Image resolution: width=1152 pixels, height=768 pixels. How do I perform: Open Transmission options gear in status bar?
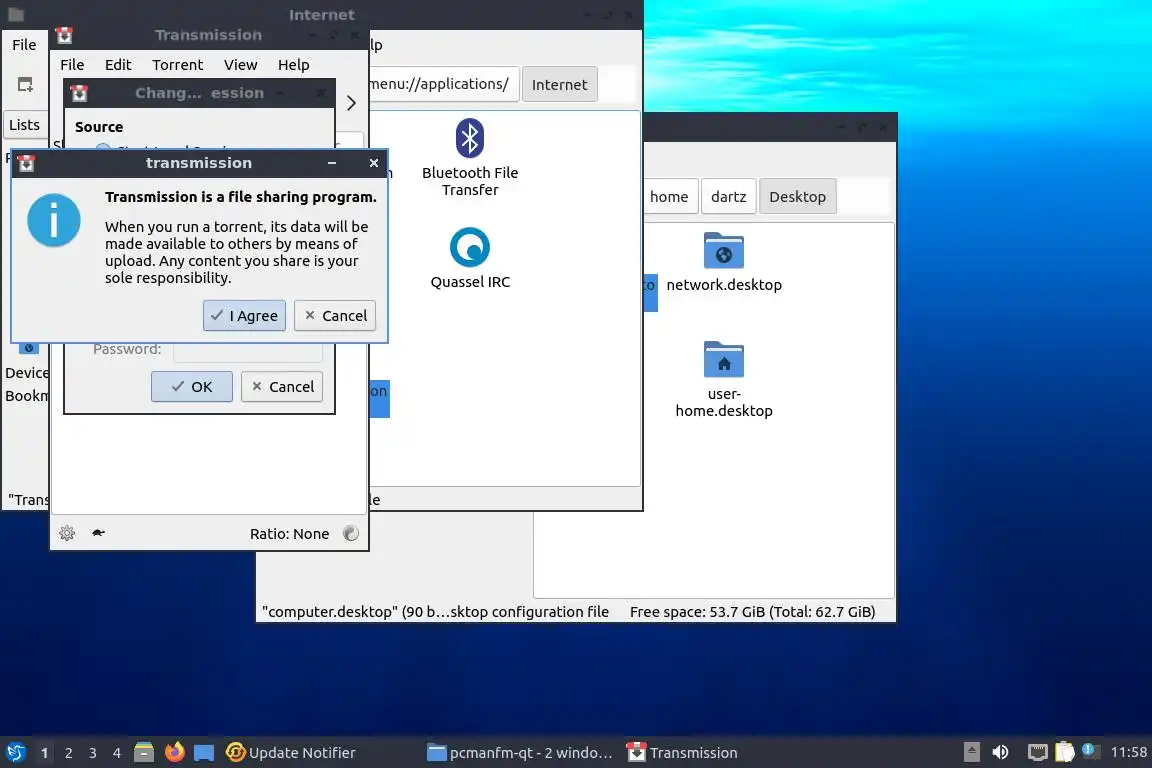(67, 533)
